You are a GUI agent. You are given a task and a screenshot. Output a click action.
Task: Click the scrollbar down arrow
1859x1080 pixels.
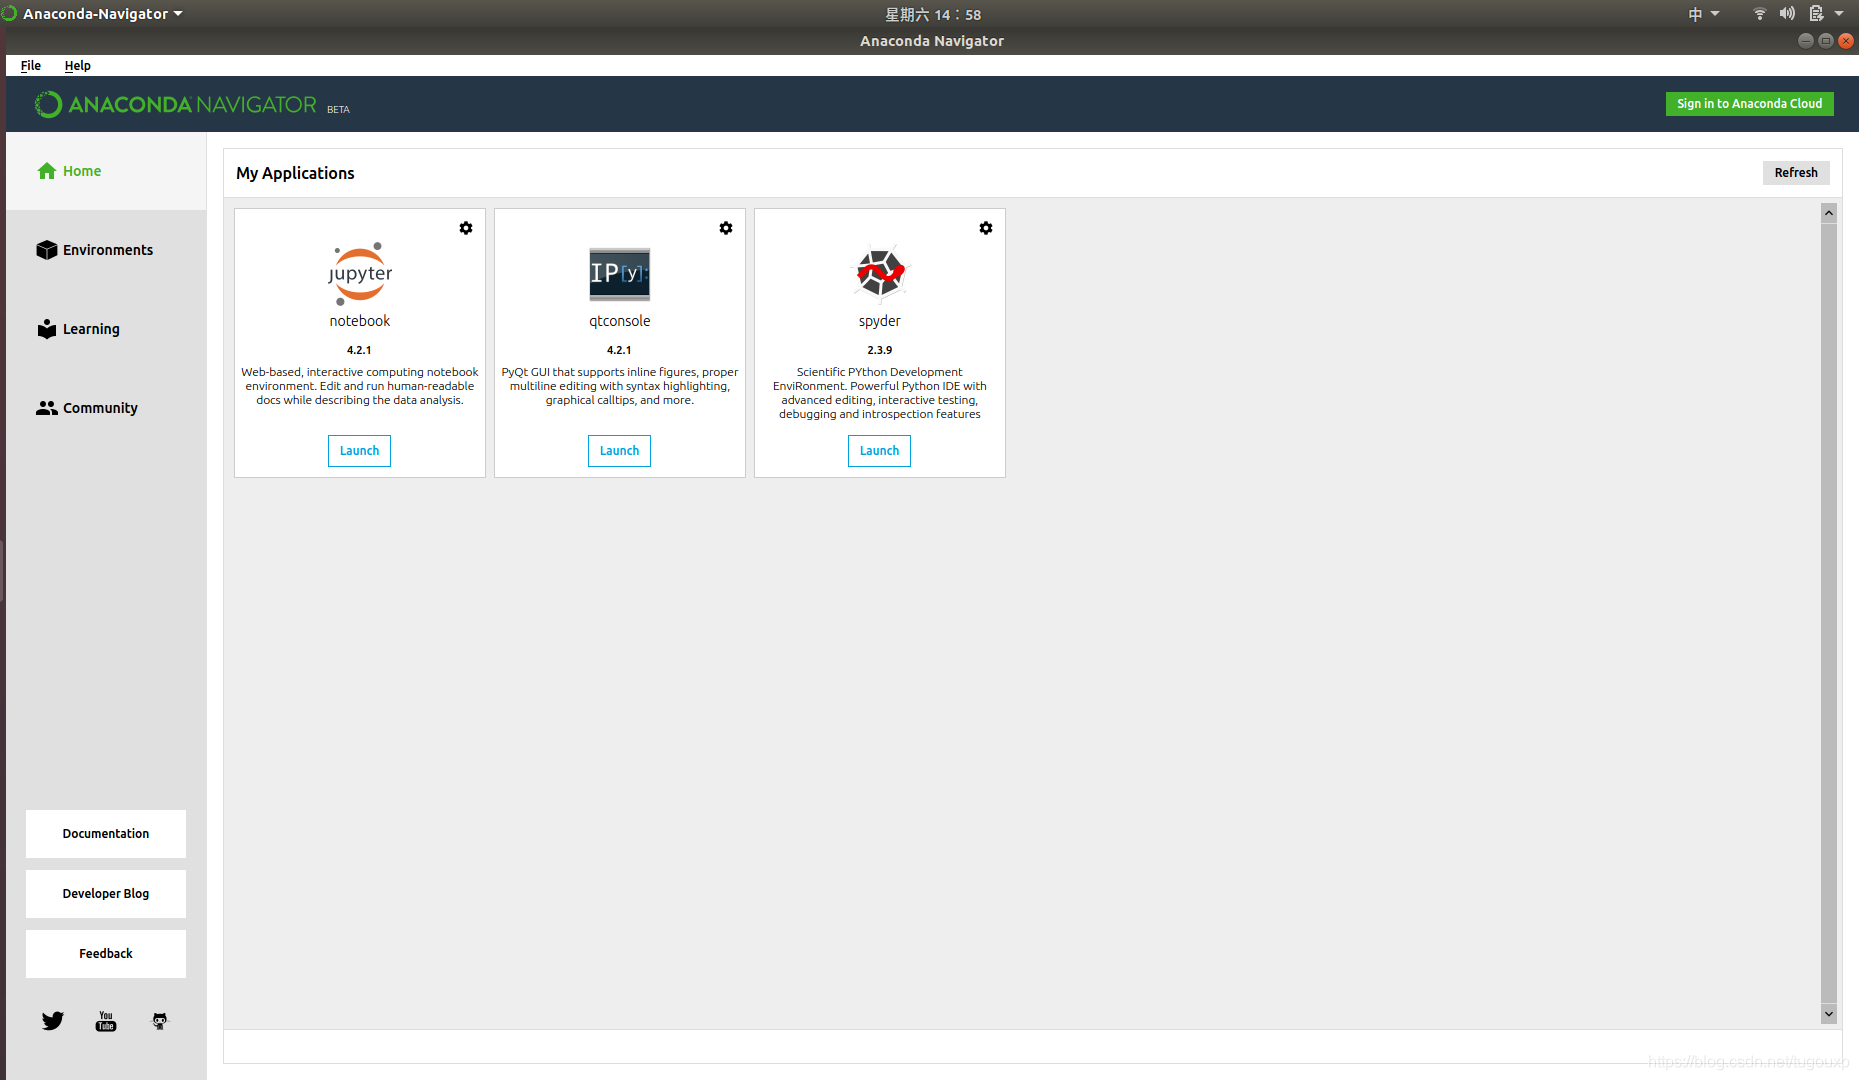(1829, 1014)
